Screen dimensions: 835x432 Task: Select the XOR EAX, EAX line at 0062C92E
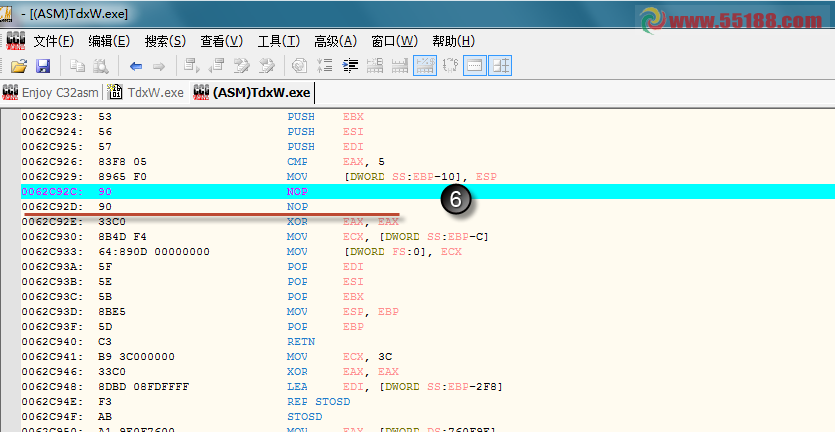(x=428, y=222)
